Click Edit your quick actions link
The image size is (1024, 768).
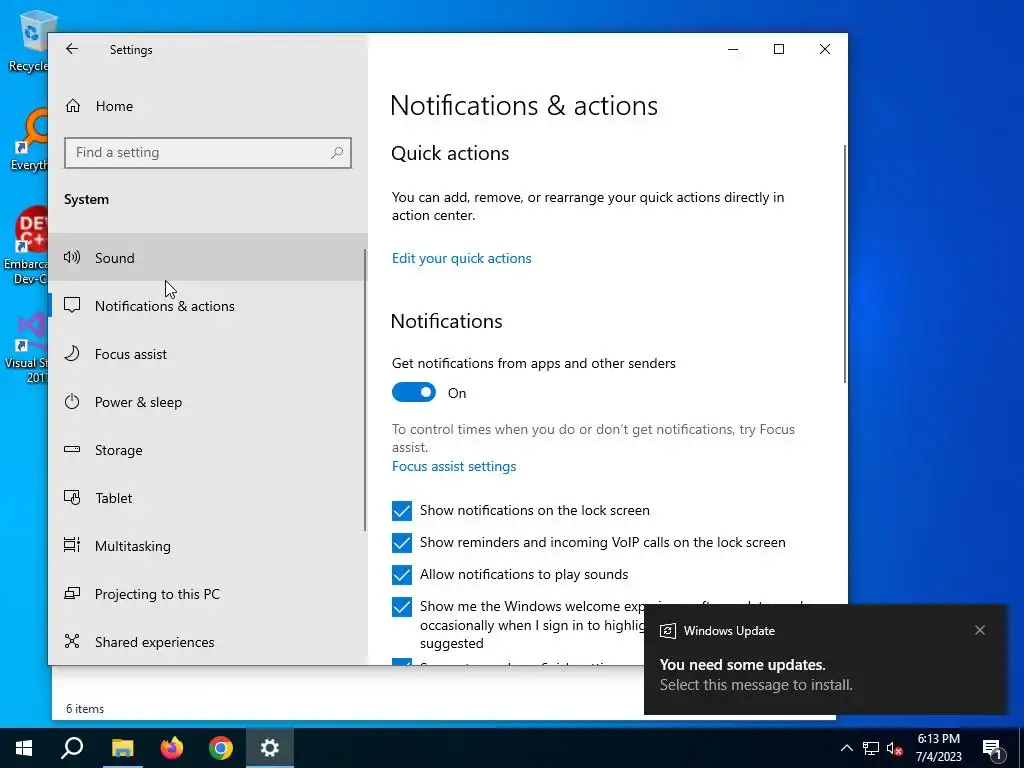[462, 258]
